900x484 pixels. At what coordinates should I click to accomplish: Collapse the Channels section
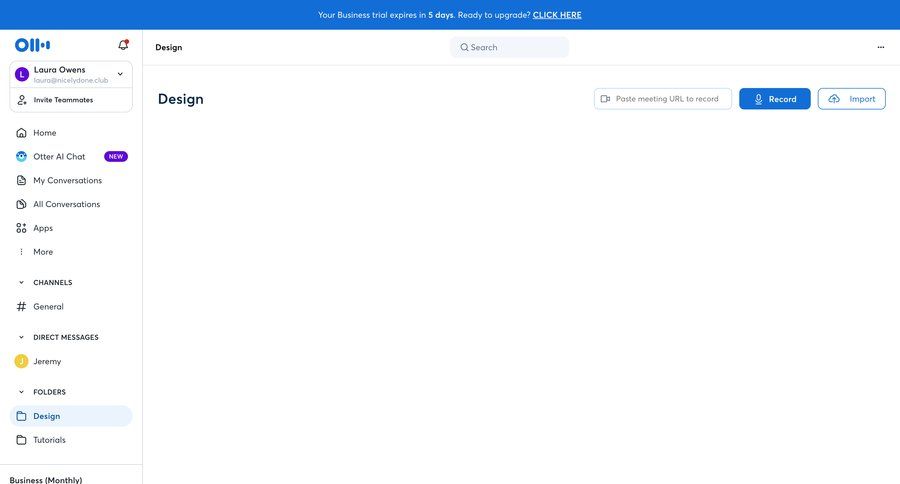(21, 283)
